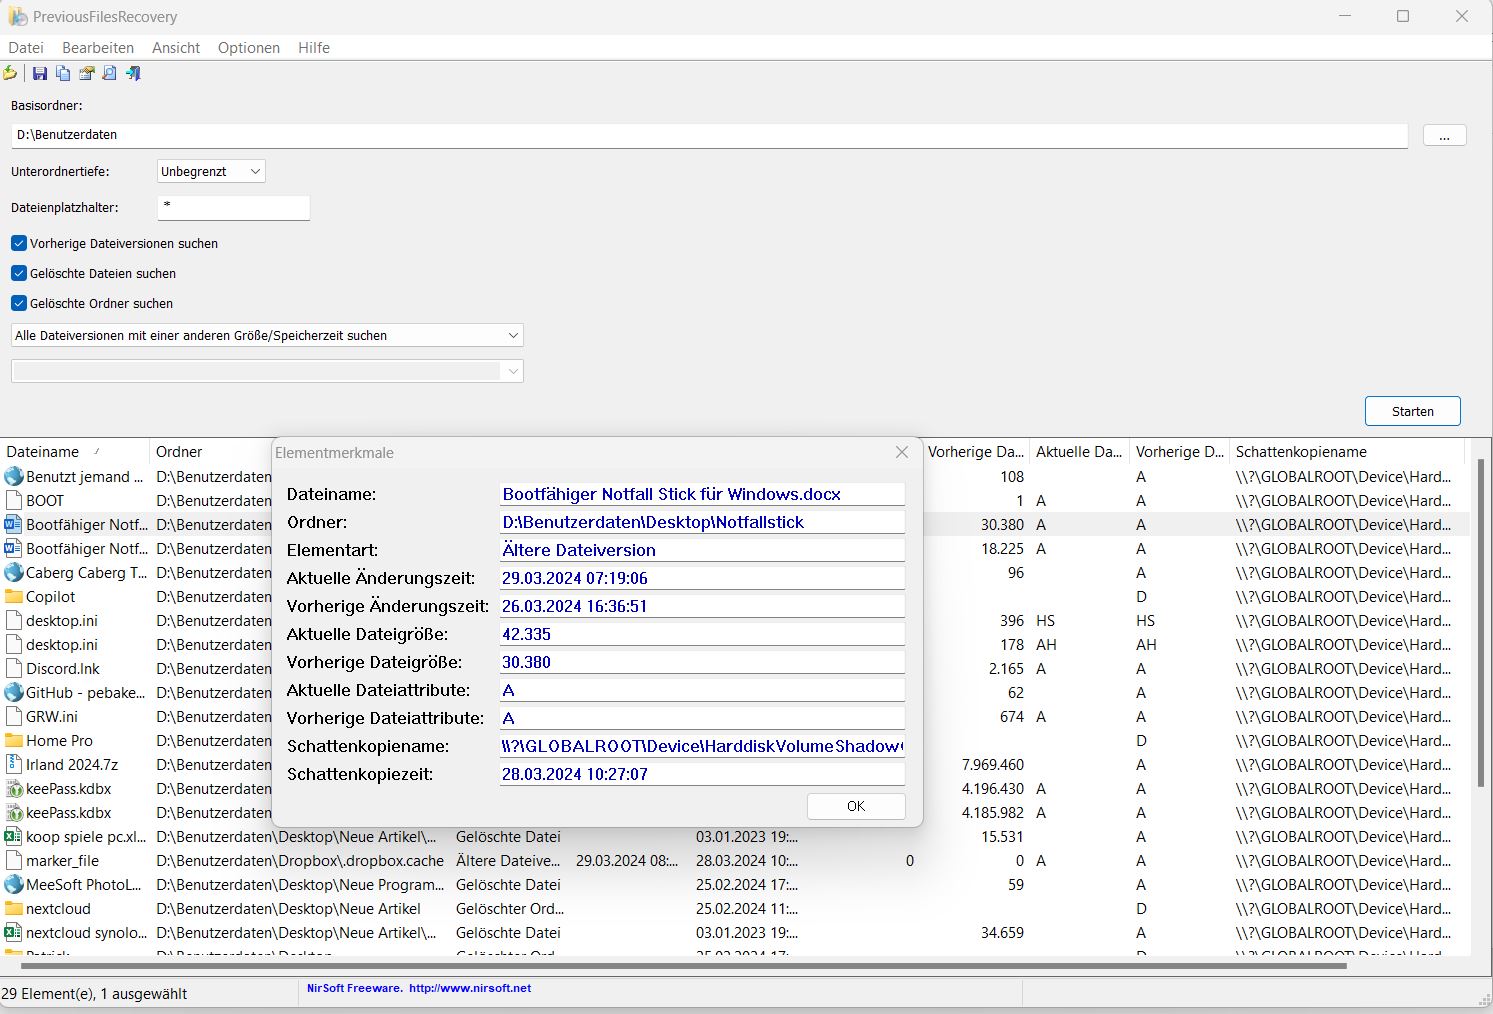The image size is (1493, 1014).
Task: Expand the Alle Dateiversionen search mode dropdown
Action: 267,336
